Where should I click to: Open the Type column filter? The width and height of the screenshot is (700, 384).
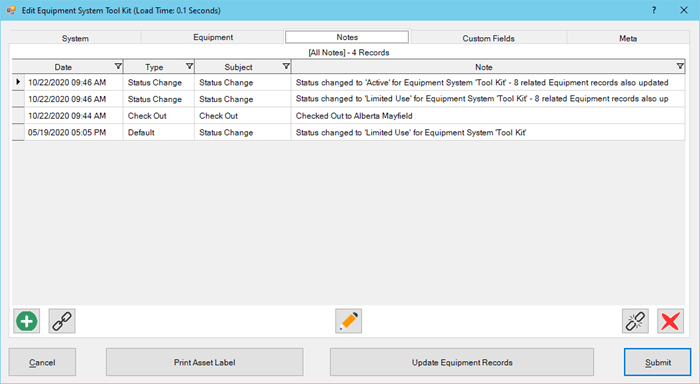189,67
